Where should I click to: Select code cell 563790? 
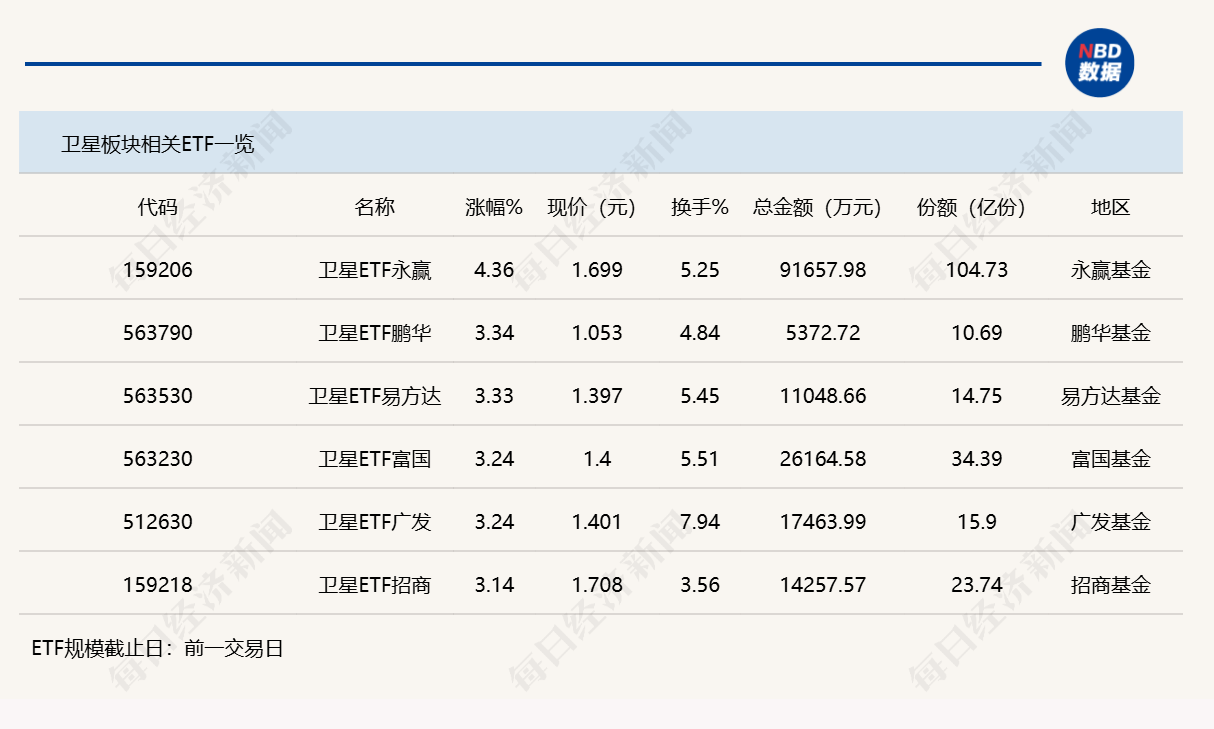tap(158, 333)
